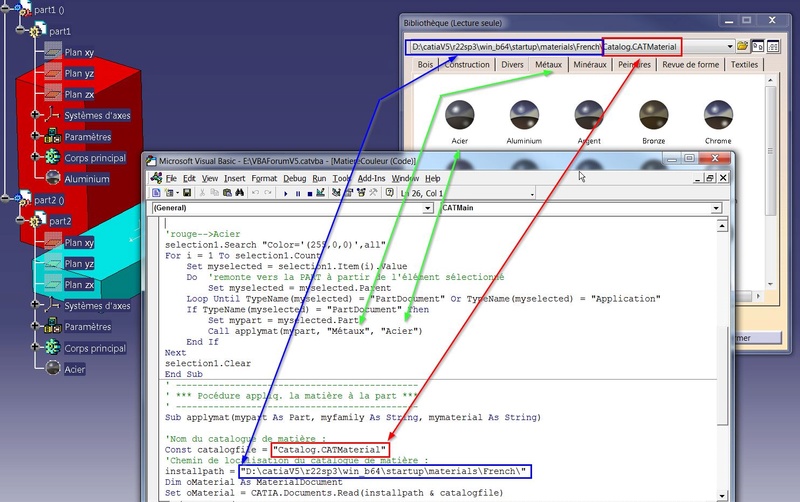Select Plan xy under part1
Image resolution: width=800 pixels, height=502 pixels.
(x=79, y=53)
